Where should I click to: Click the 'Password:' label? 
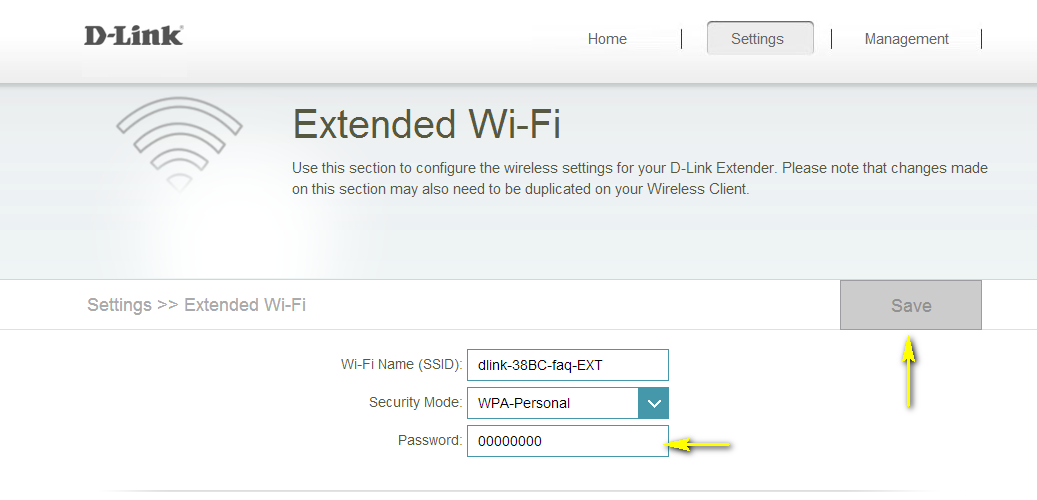[430, 440]
